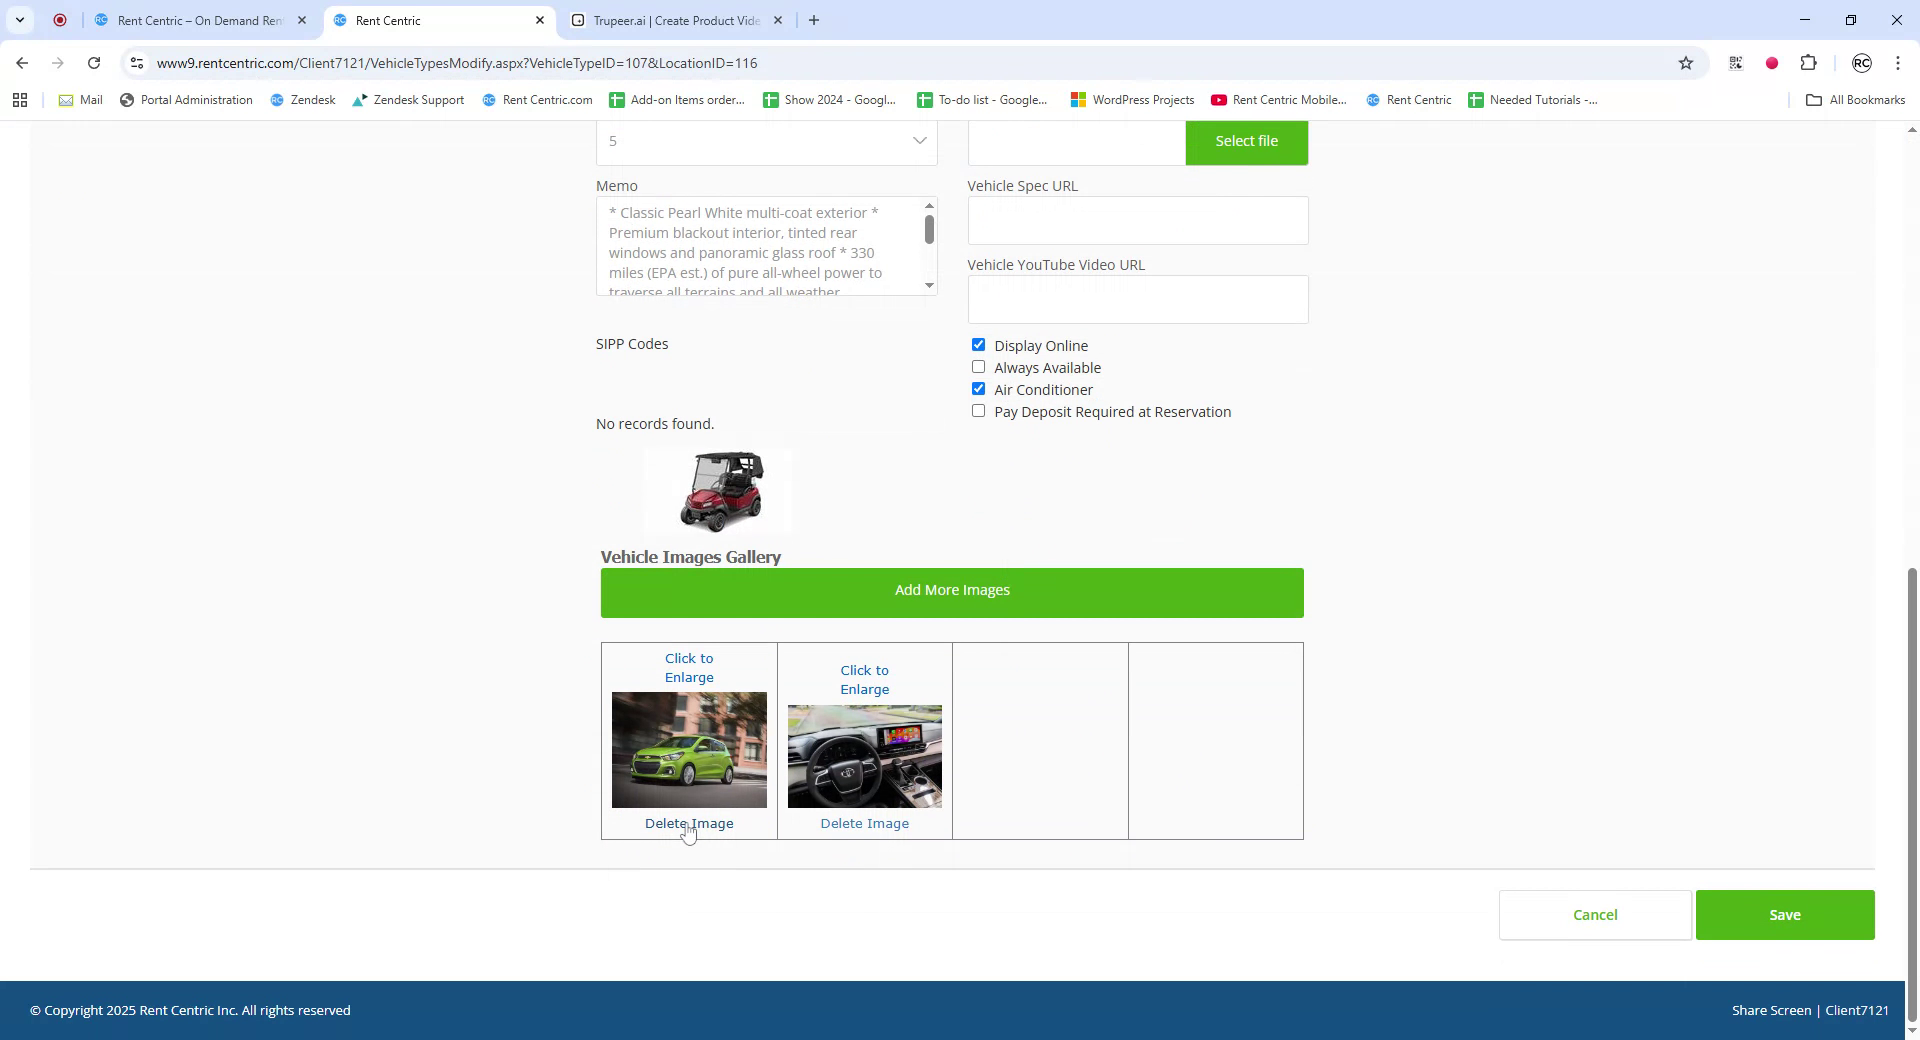The image size is (1920, 1040).
Task: Bookmark this page with the star icon
Action: [1687, 63]
